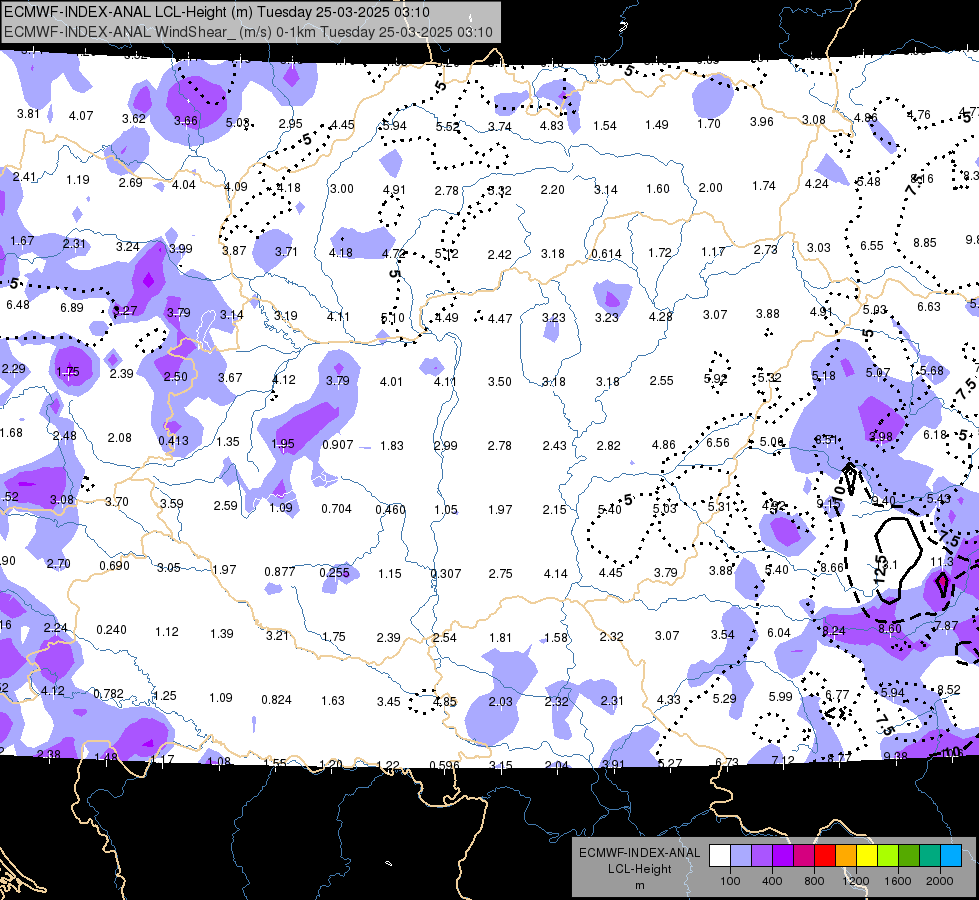
Task: Click the '12.5' wind shear contour label
Action: point(880,568)
